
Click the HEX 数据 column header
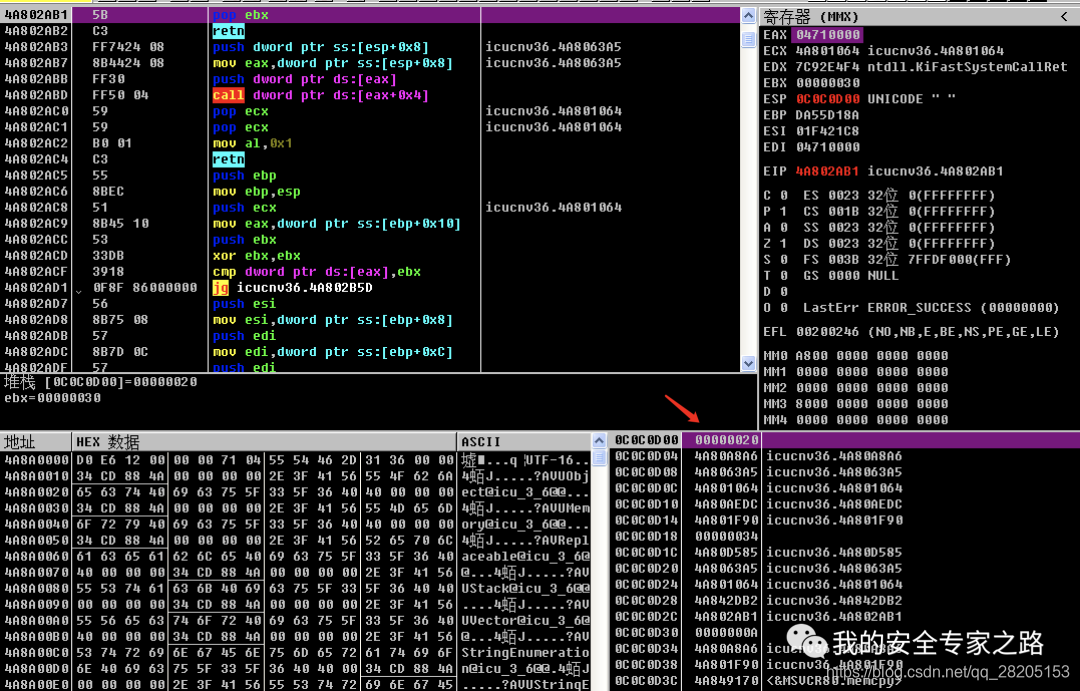(x=264, y=442)
